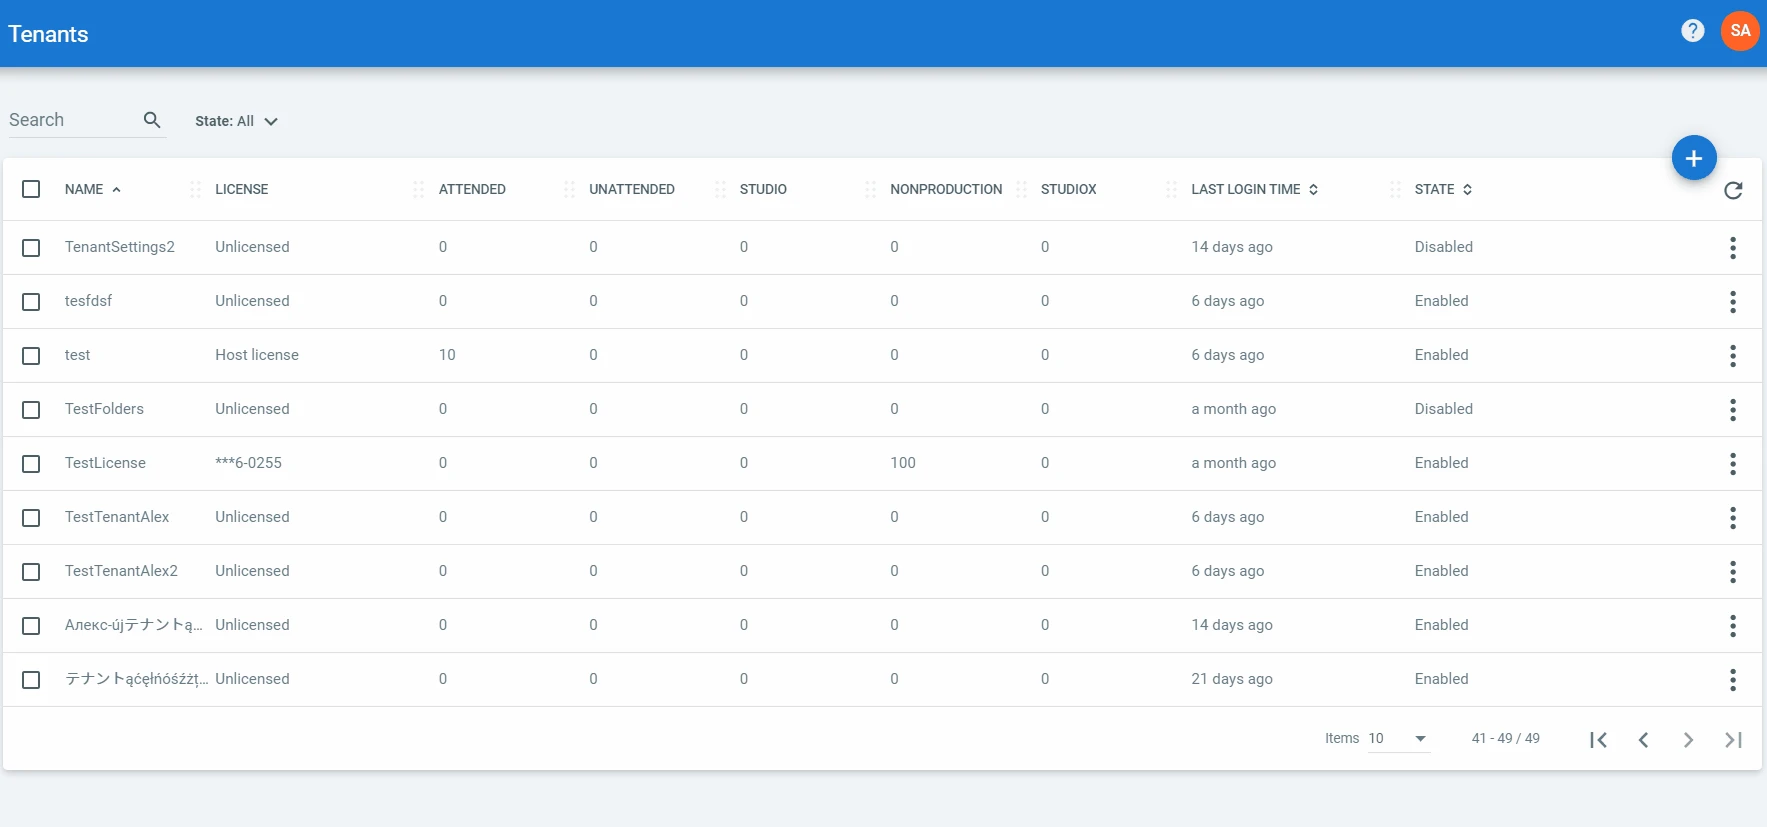Select checkbox for the last tenant row
This screenshot has height=827, width=1767.
click(x=31, y=680)
